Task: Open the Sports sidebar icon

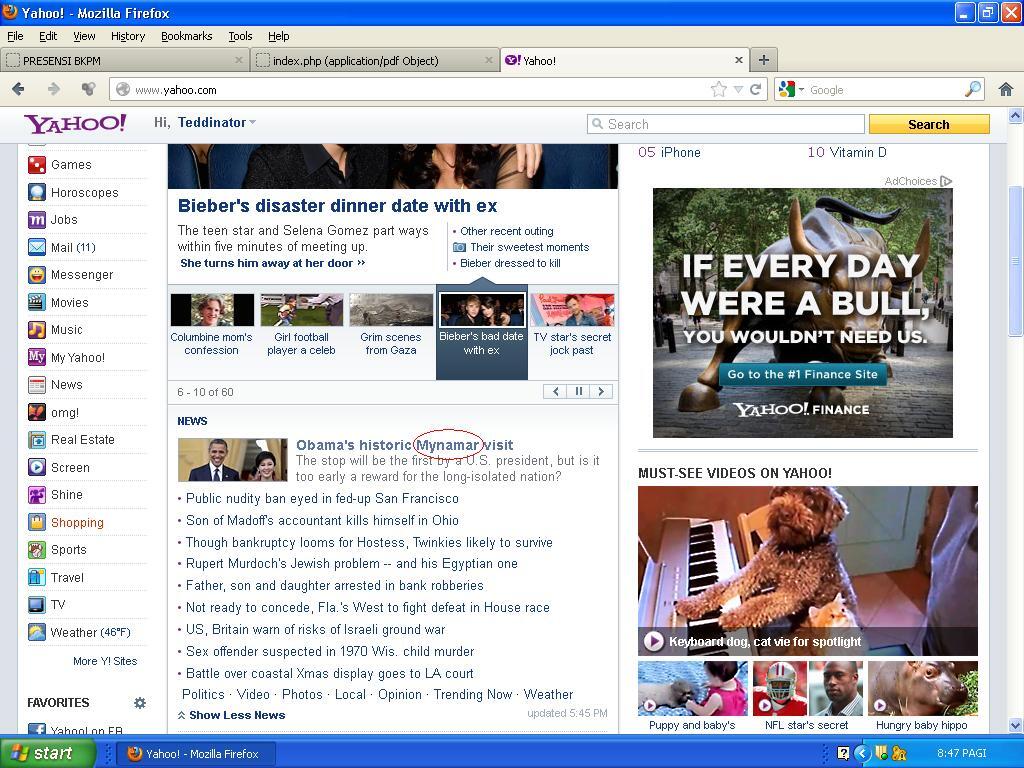Action: pyautogui.click(x=37, y=550)
